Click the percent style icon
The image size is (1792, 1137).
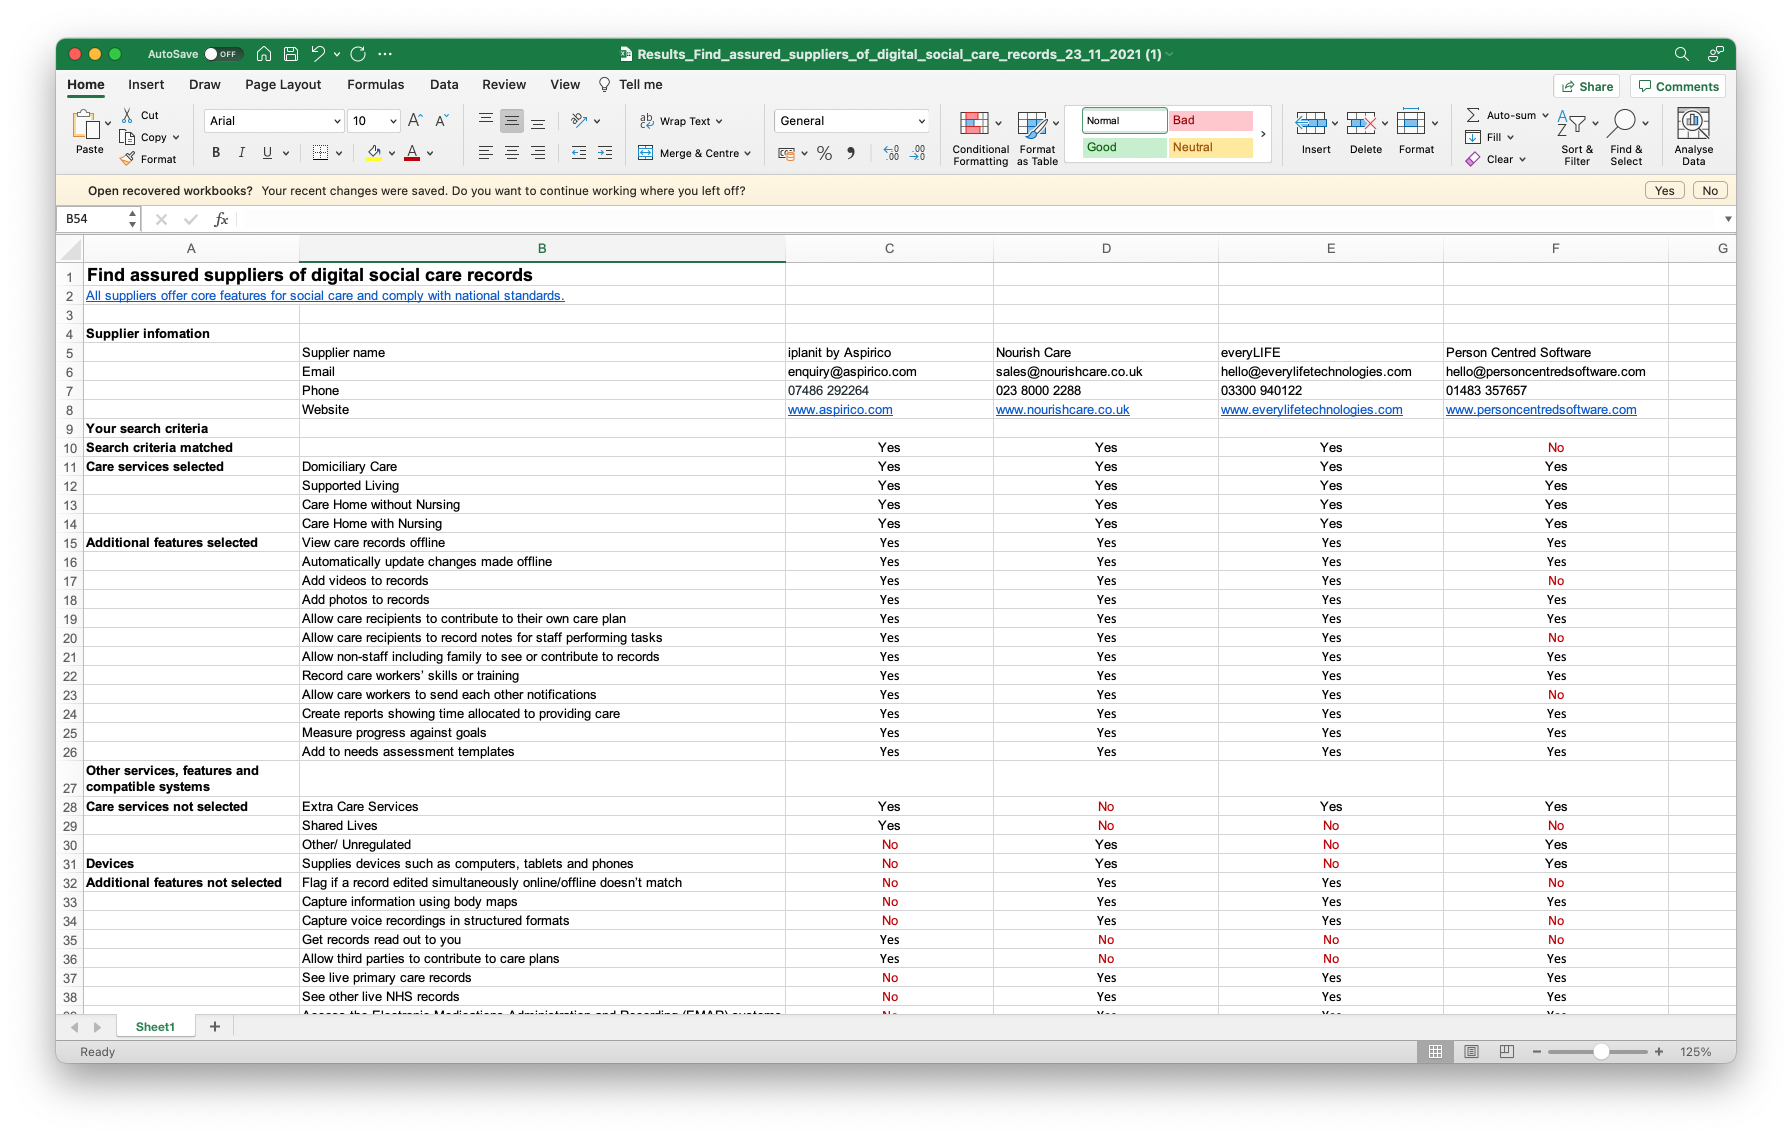824,153
